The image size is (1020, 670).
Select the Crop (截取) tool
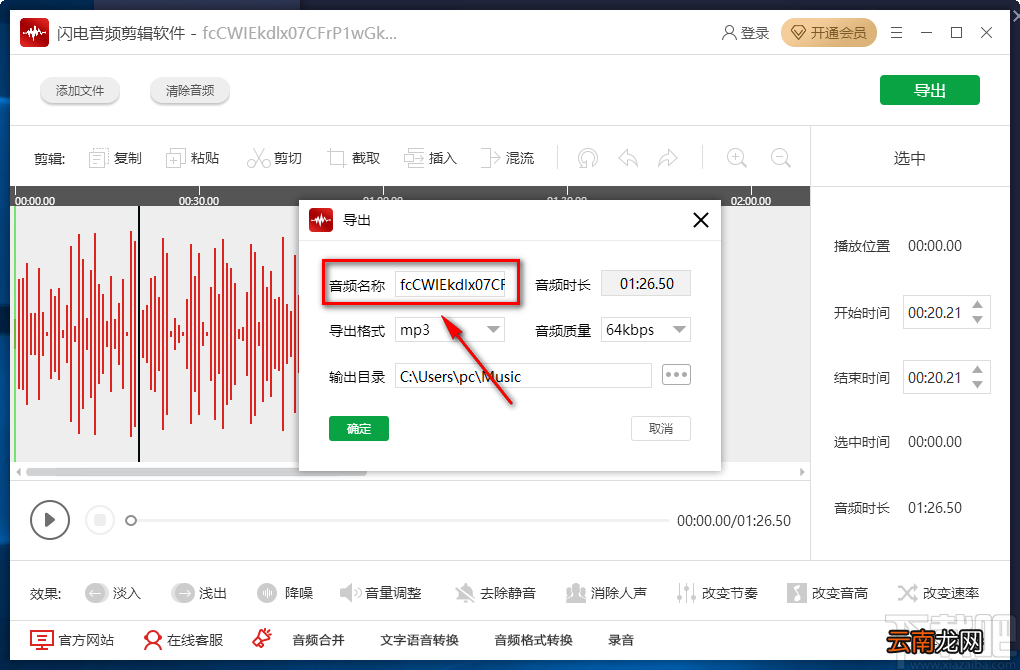tap(353, 158)
